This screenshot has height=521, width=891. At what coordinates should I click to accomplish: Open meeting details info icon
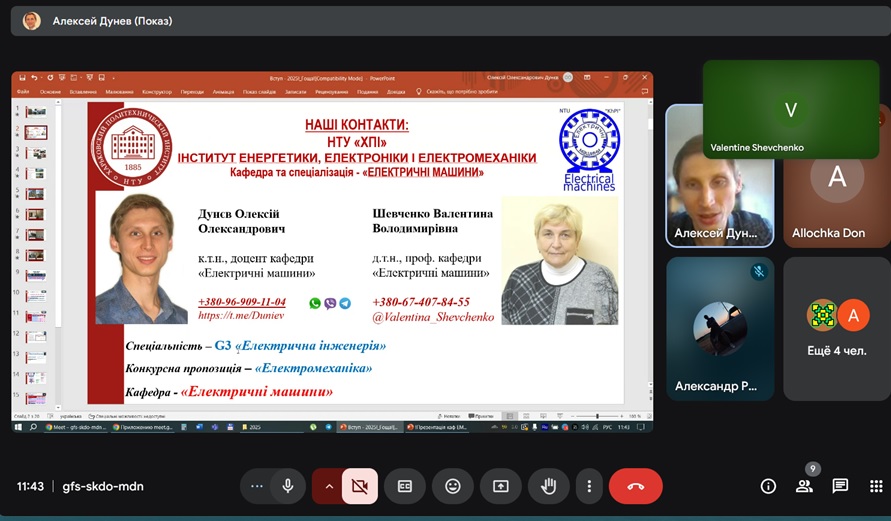768,486
